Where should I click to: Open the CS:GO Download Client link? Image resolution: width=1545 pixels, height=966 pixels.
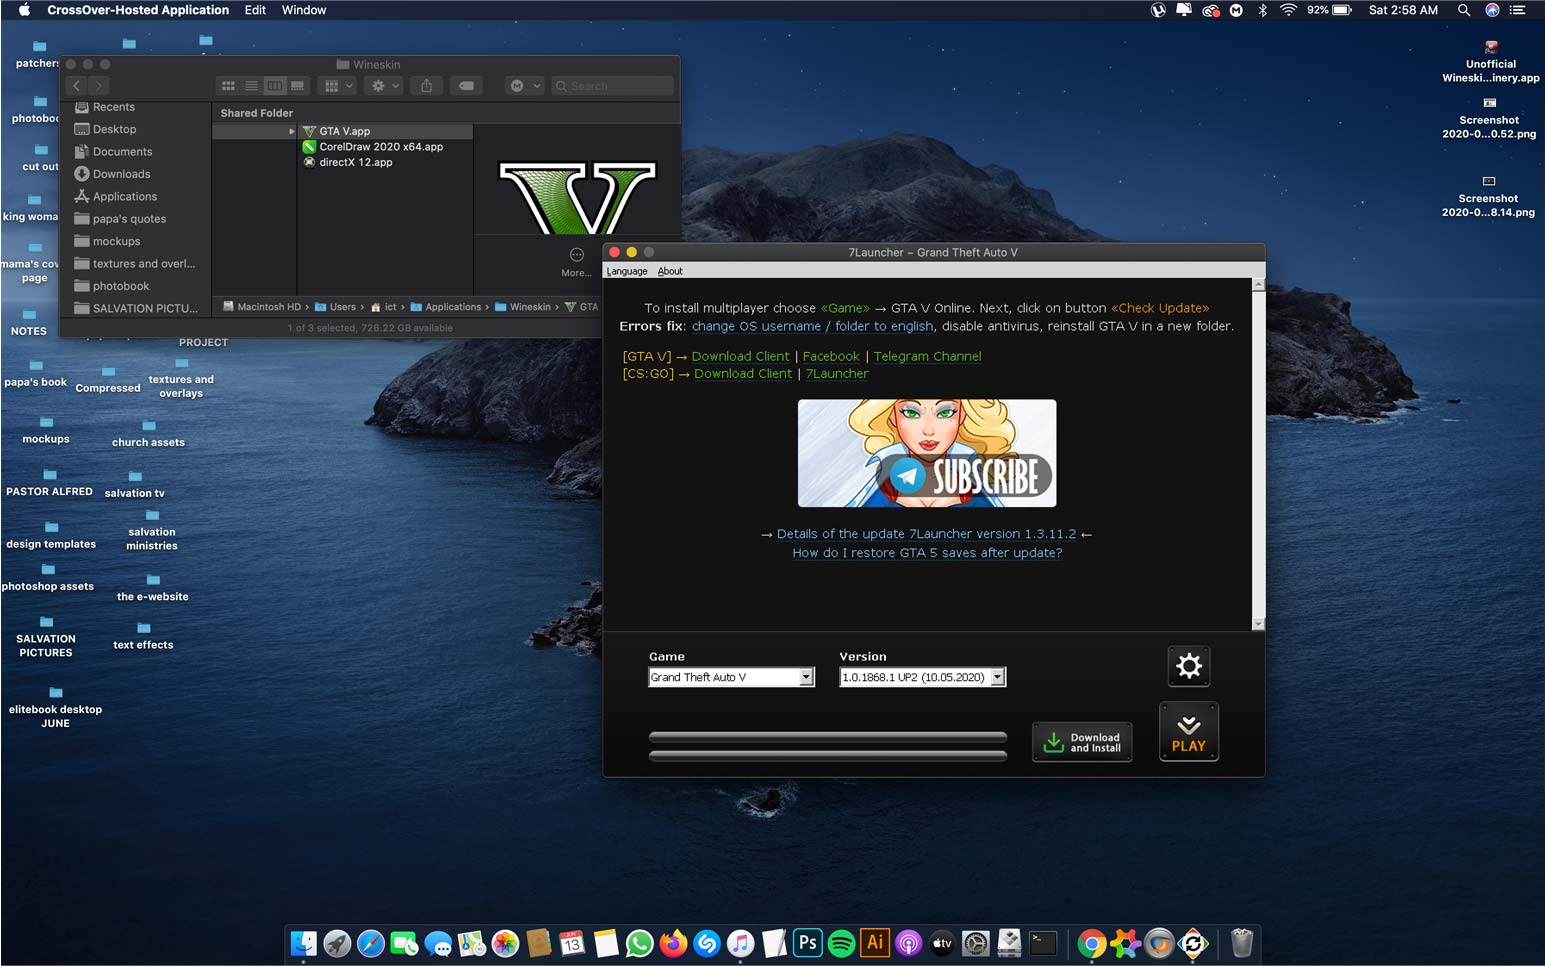[743, 374]
